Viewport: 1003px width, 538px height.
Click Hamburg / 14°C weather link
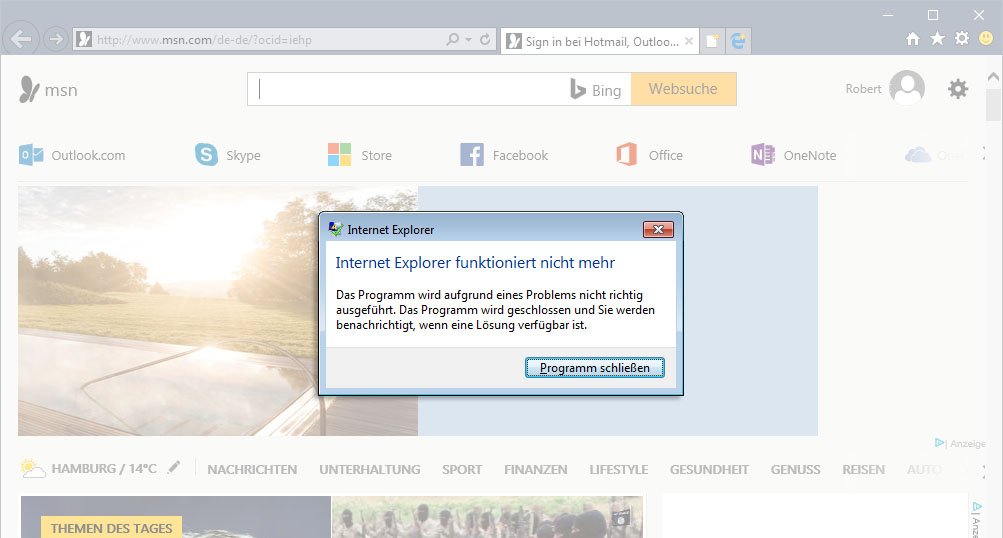pyautogui.click(x=104, y=468)
